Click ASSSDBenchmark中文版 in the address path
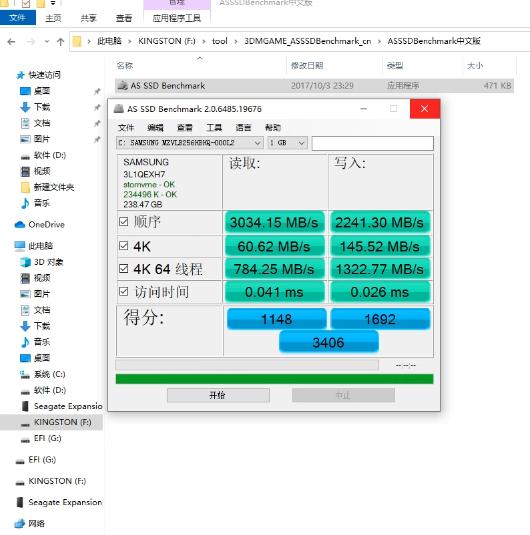 coord(434,41)
